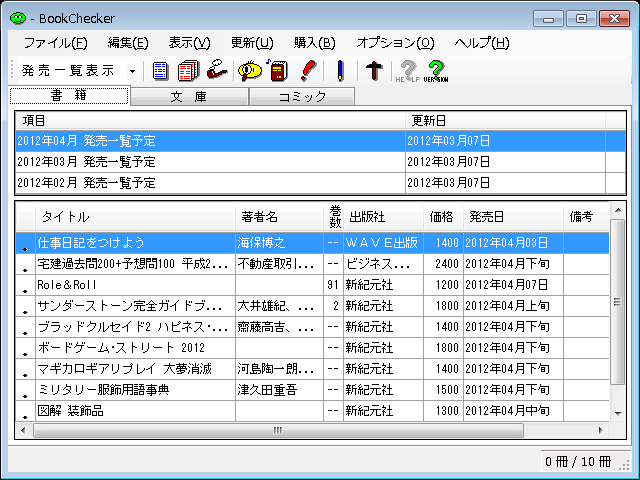Viewport: 640px width, 480px height.
Task: Open the ヘルプ(H) menu
Action: point(482,42)
